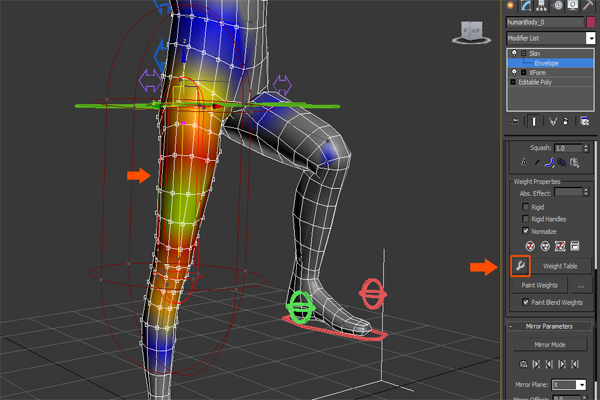Viewport: 600px width, 400px height.
Task: Open painter options ellipsis button
Action: [x=581, y=286]
